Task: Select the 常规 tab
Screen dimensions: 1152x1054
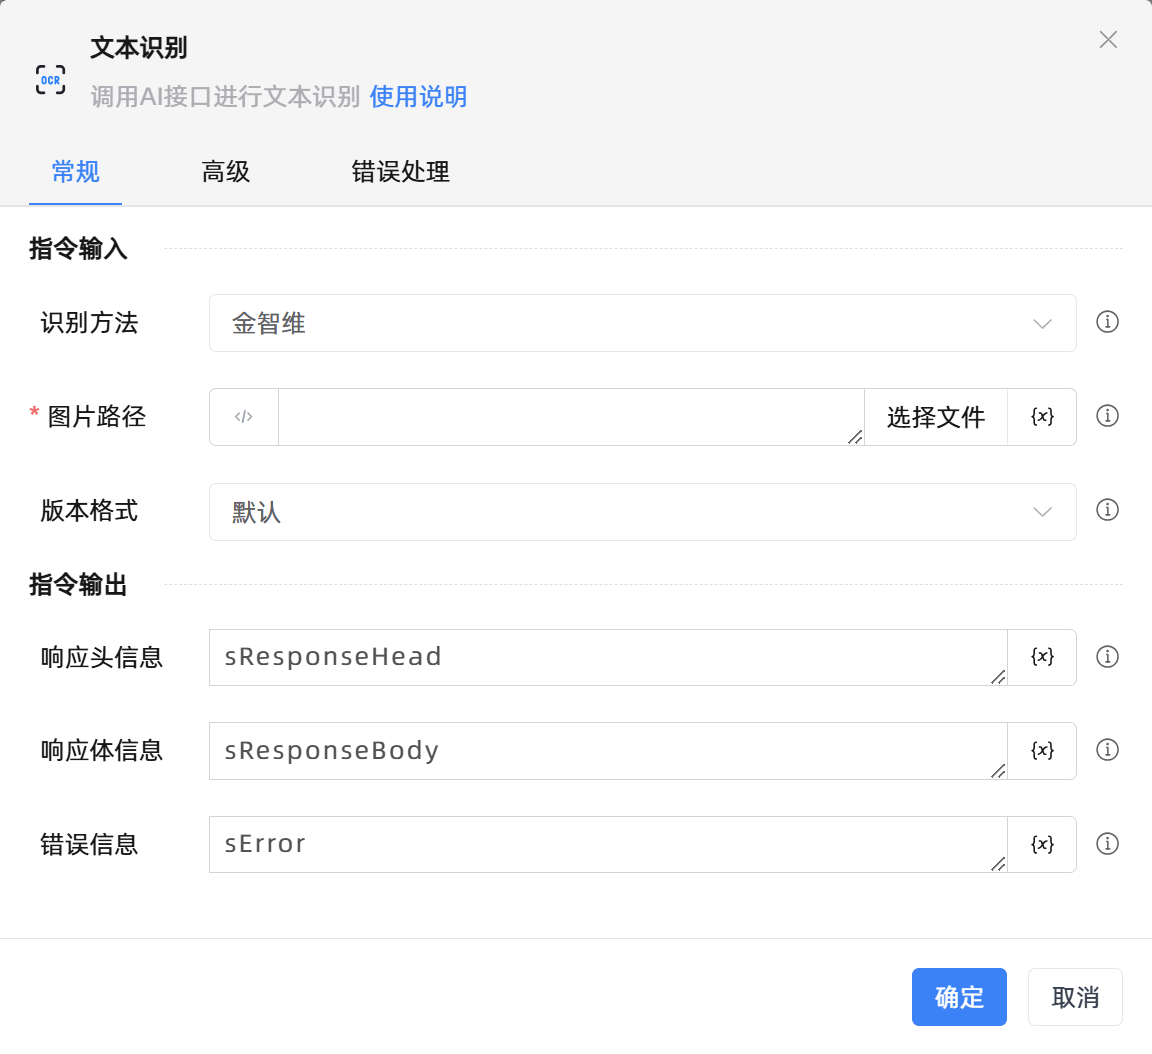Action: click(x=76, y=172)
